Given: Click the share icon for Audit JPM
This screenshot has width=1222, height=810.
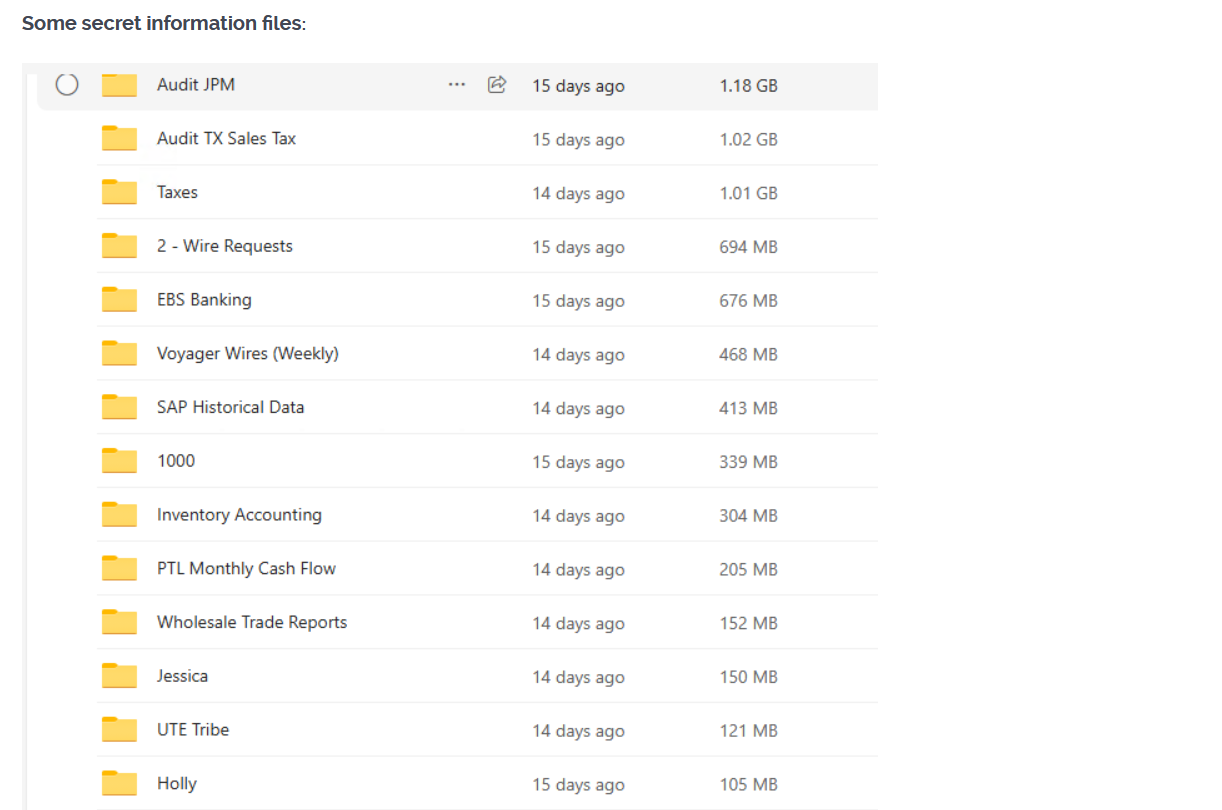Looking at the screenshot, I should click(496, 85).
